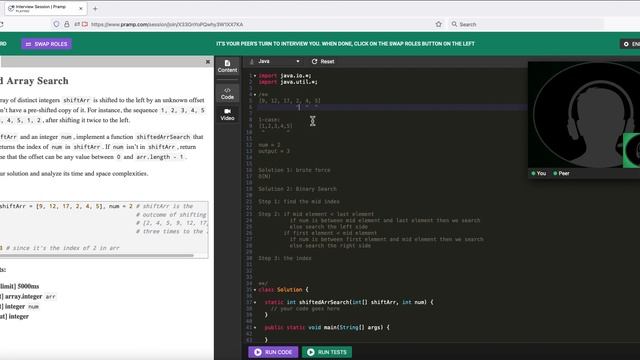The height and width of the screenshot is (360, 640).
Task: Click 'Solution 2: Binary Search' comment line
Action: point(297,189)
